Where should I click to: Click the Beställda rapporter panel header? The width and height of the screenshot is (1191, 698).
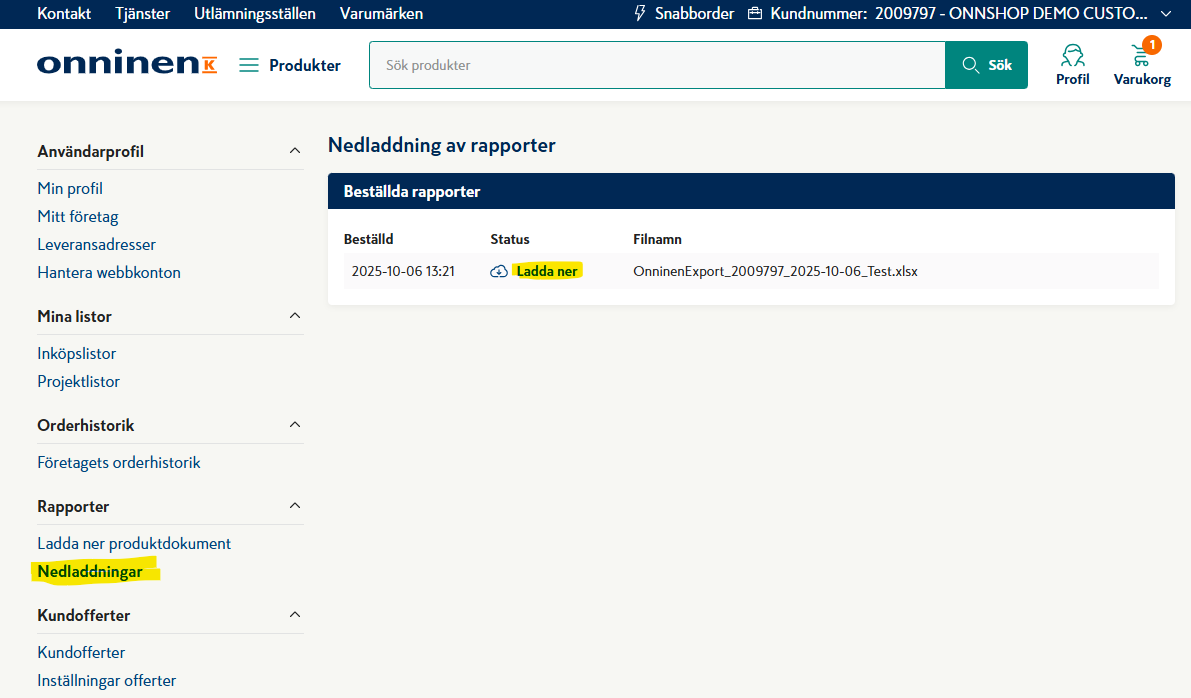click(x=751, y=191)
